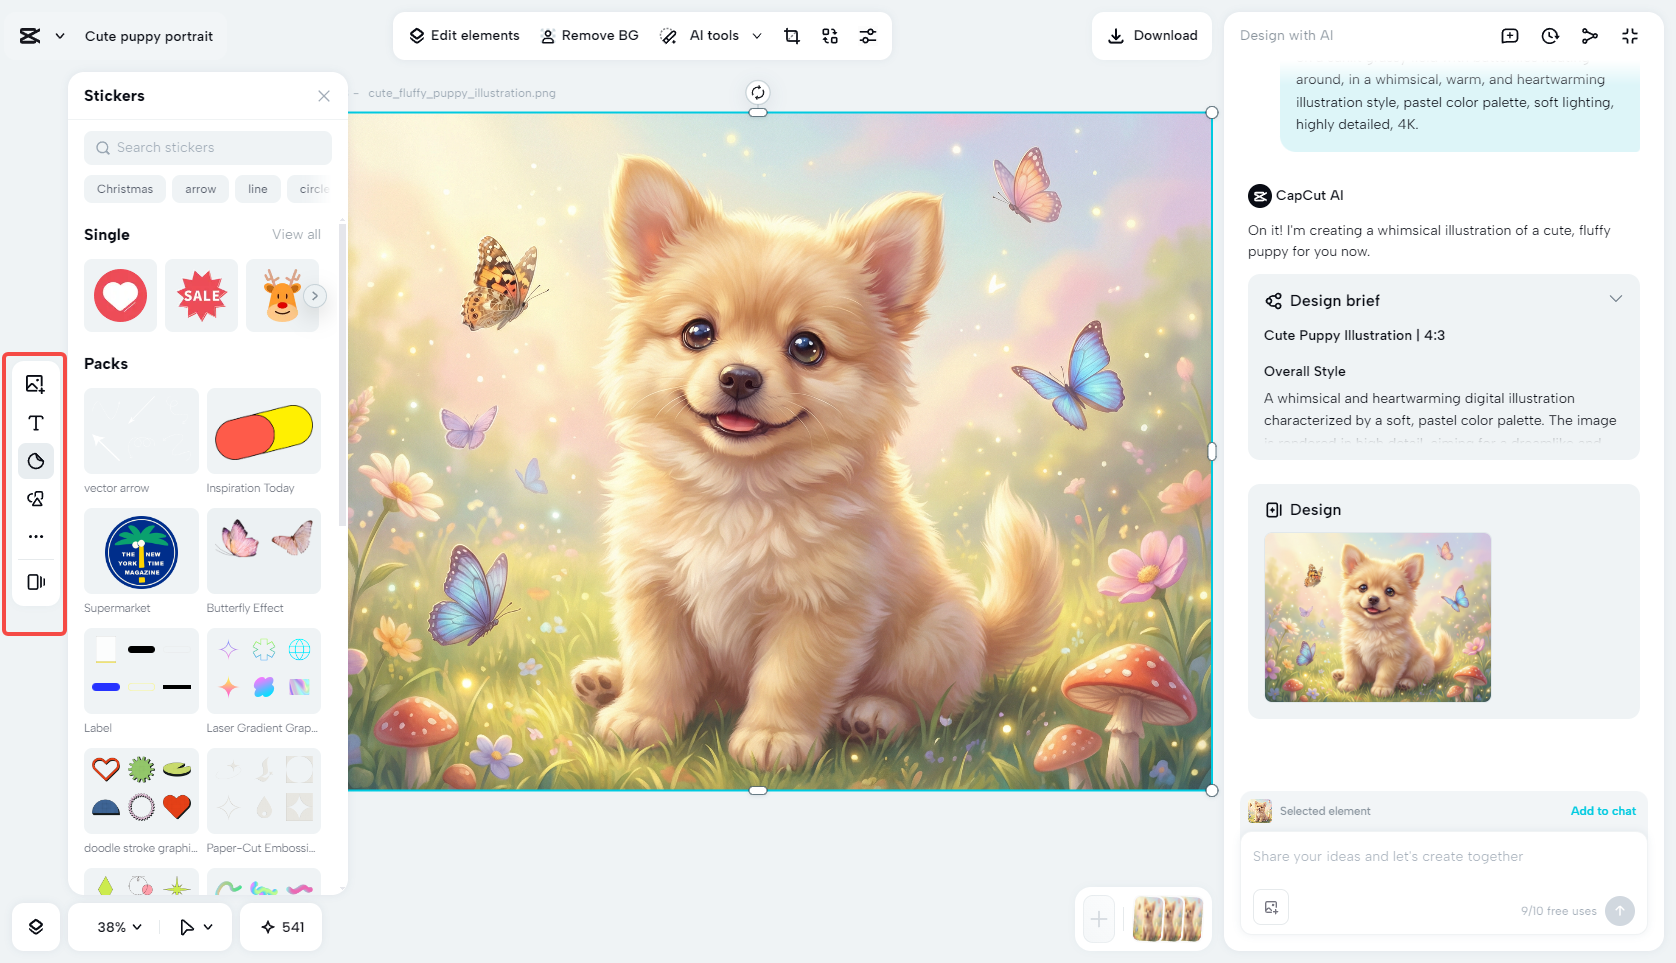Viewport: 1676px width, 963px height.
Task: Select the Christmas sticker tag
Action: click(x=125, y=189)
